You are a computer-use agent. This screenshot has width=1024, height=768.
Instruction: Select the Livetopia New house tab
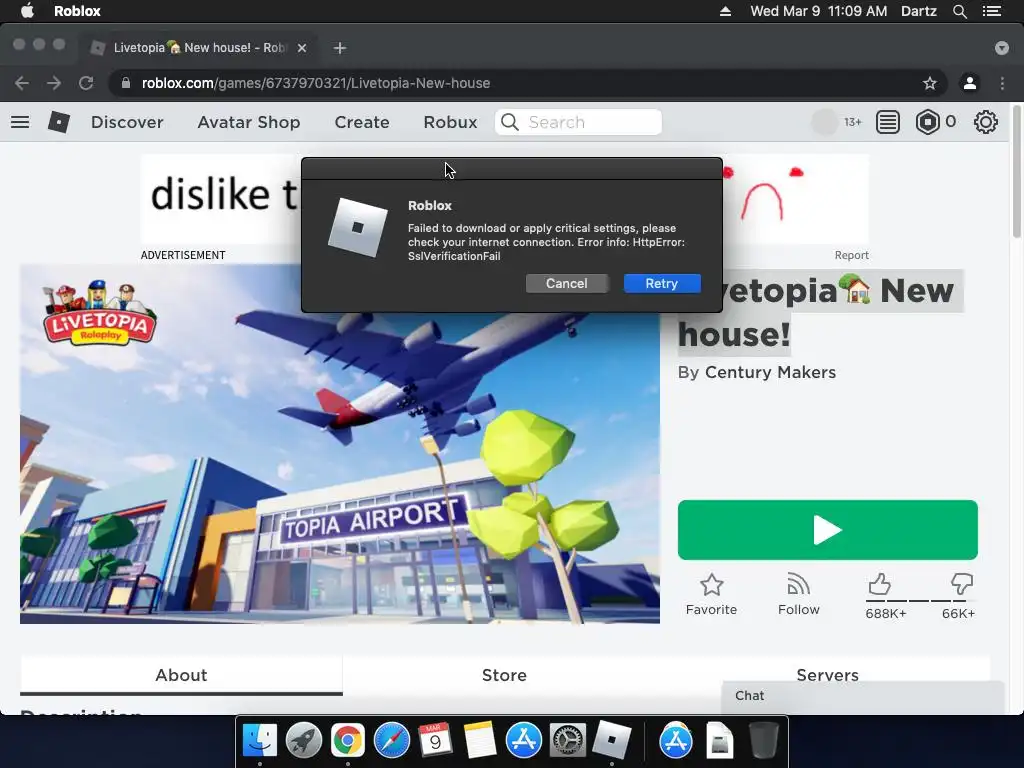click(x=200, y=48)
